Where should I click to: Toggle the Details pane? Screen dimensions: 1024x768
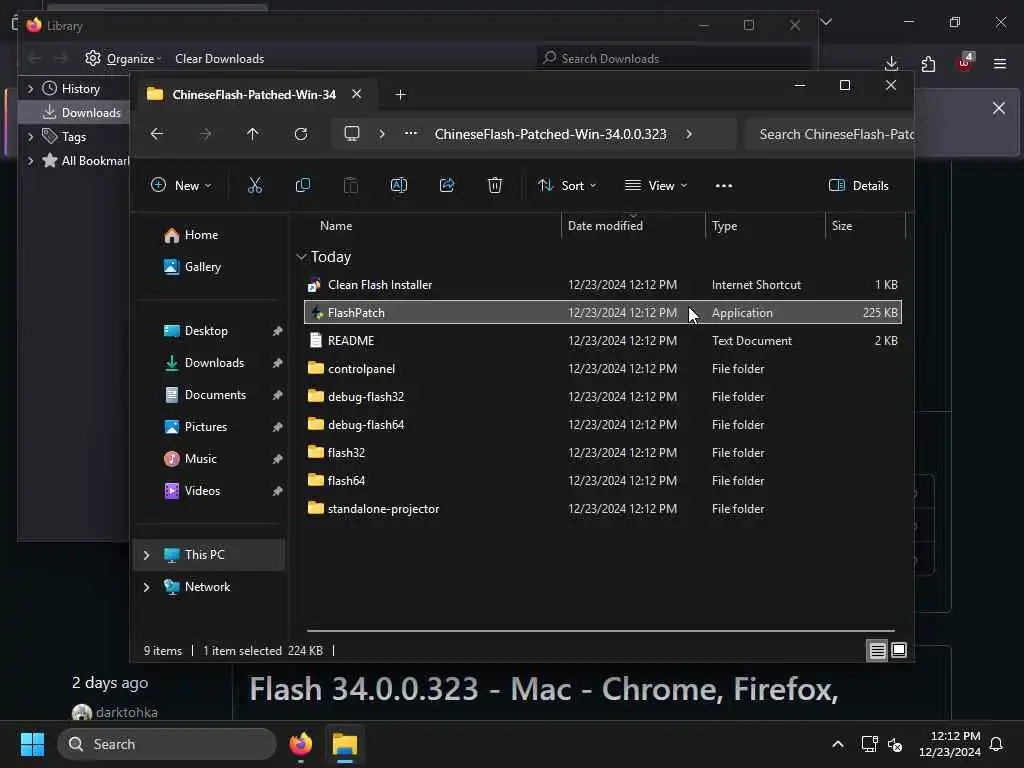859,185
